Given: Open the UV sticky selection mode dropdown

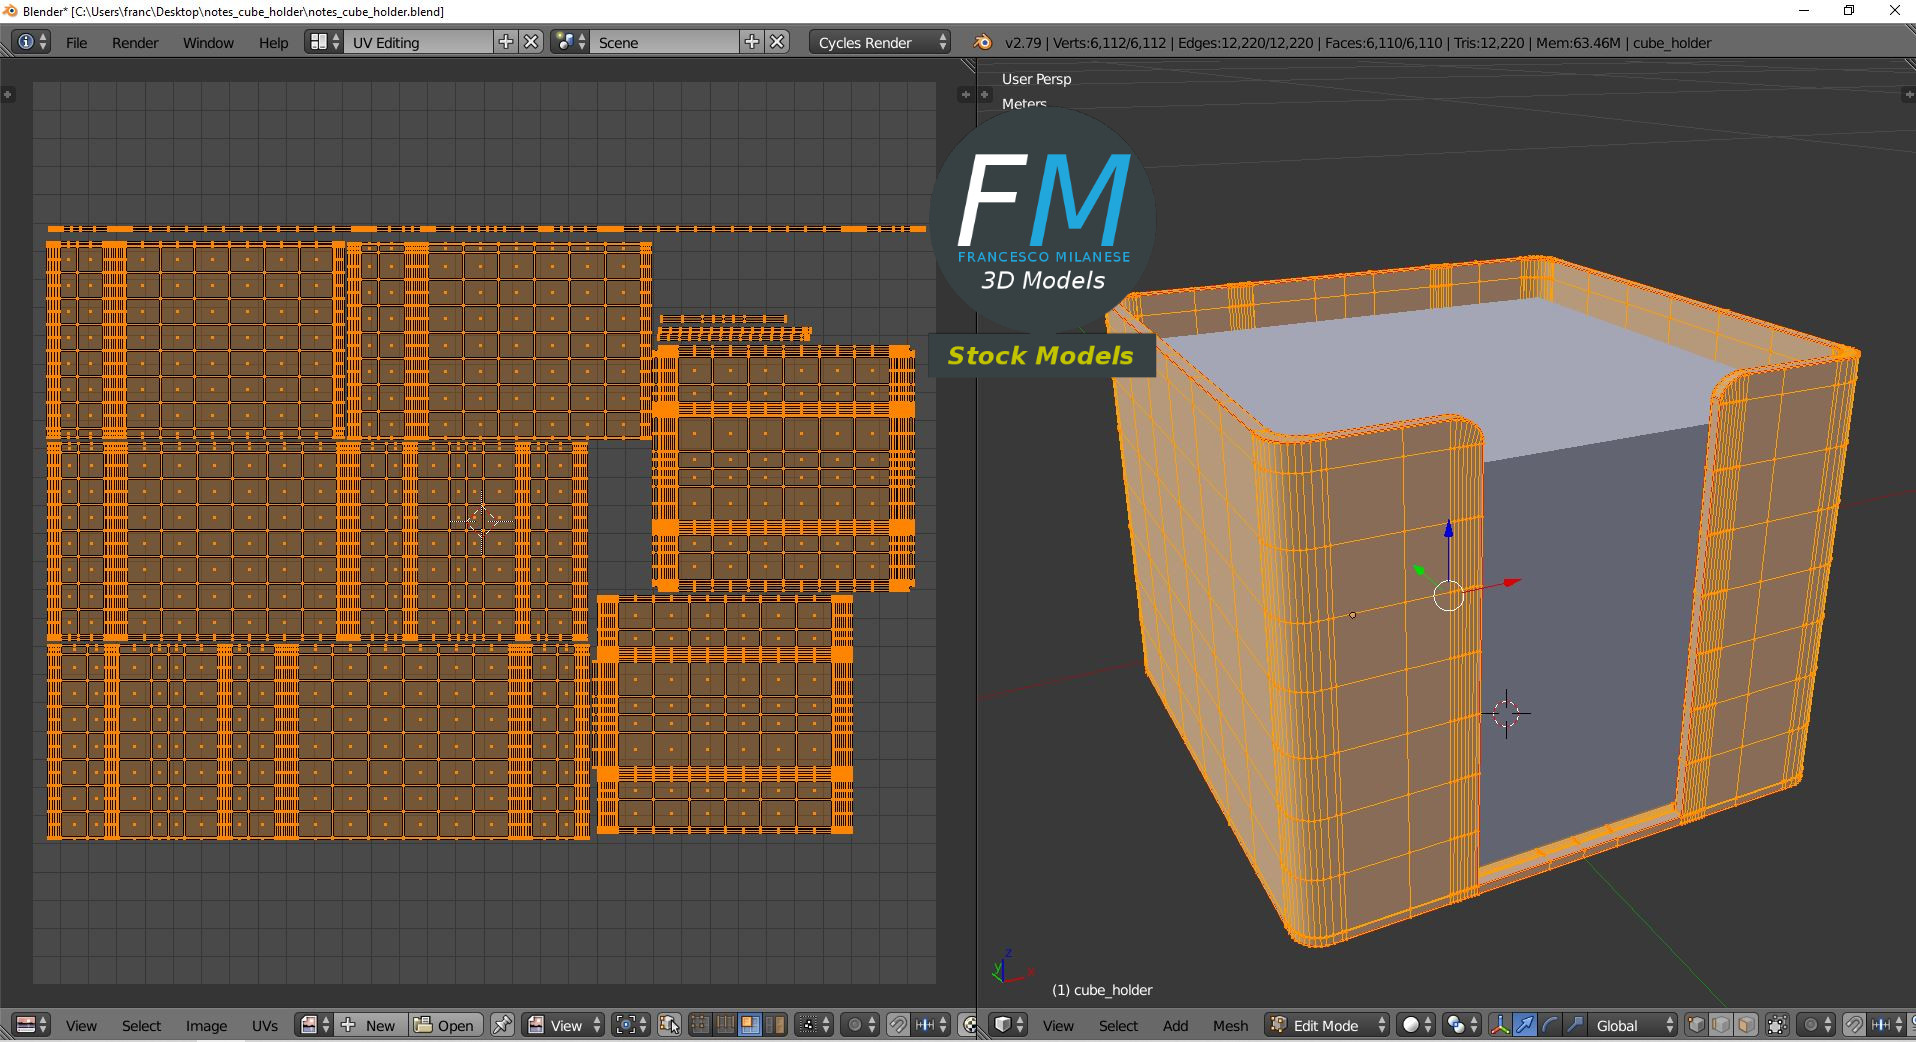Looking at the screenshot, I should click(x=814, y=1025).
